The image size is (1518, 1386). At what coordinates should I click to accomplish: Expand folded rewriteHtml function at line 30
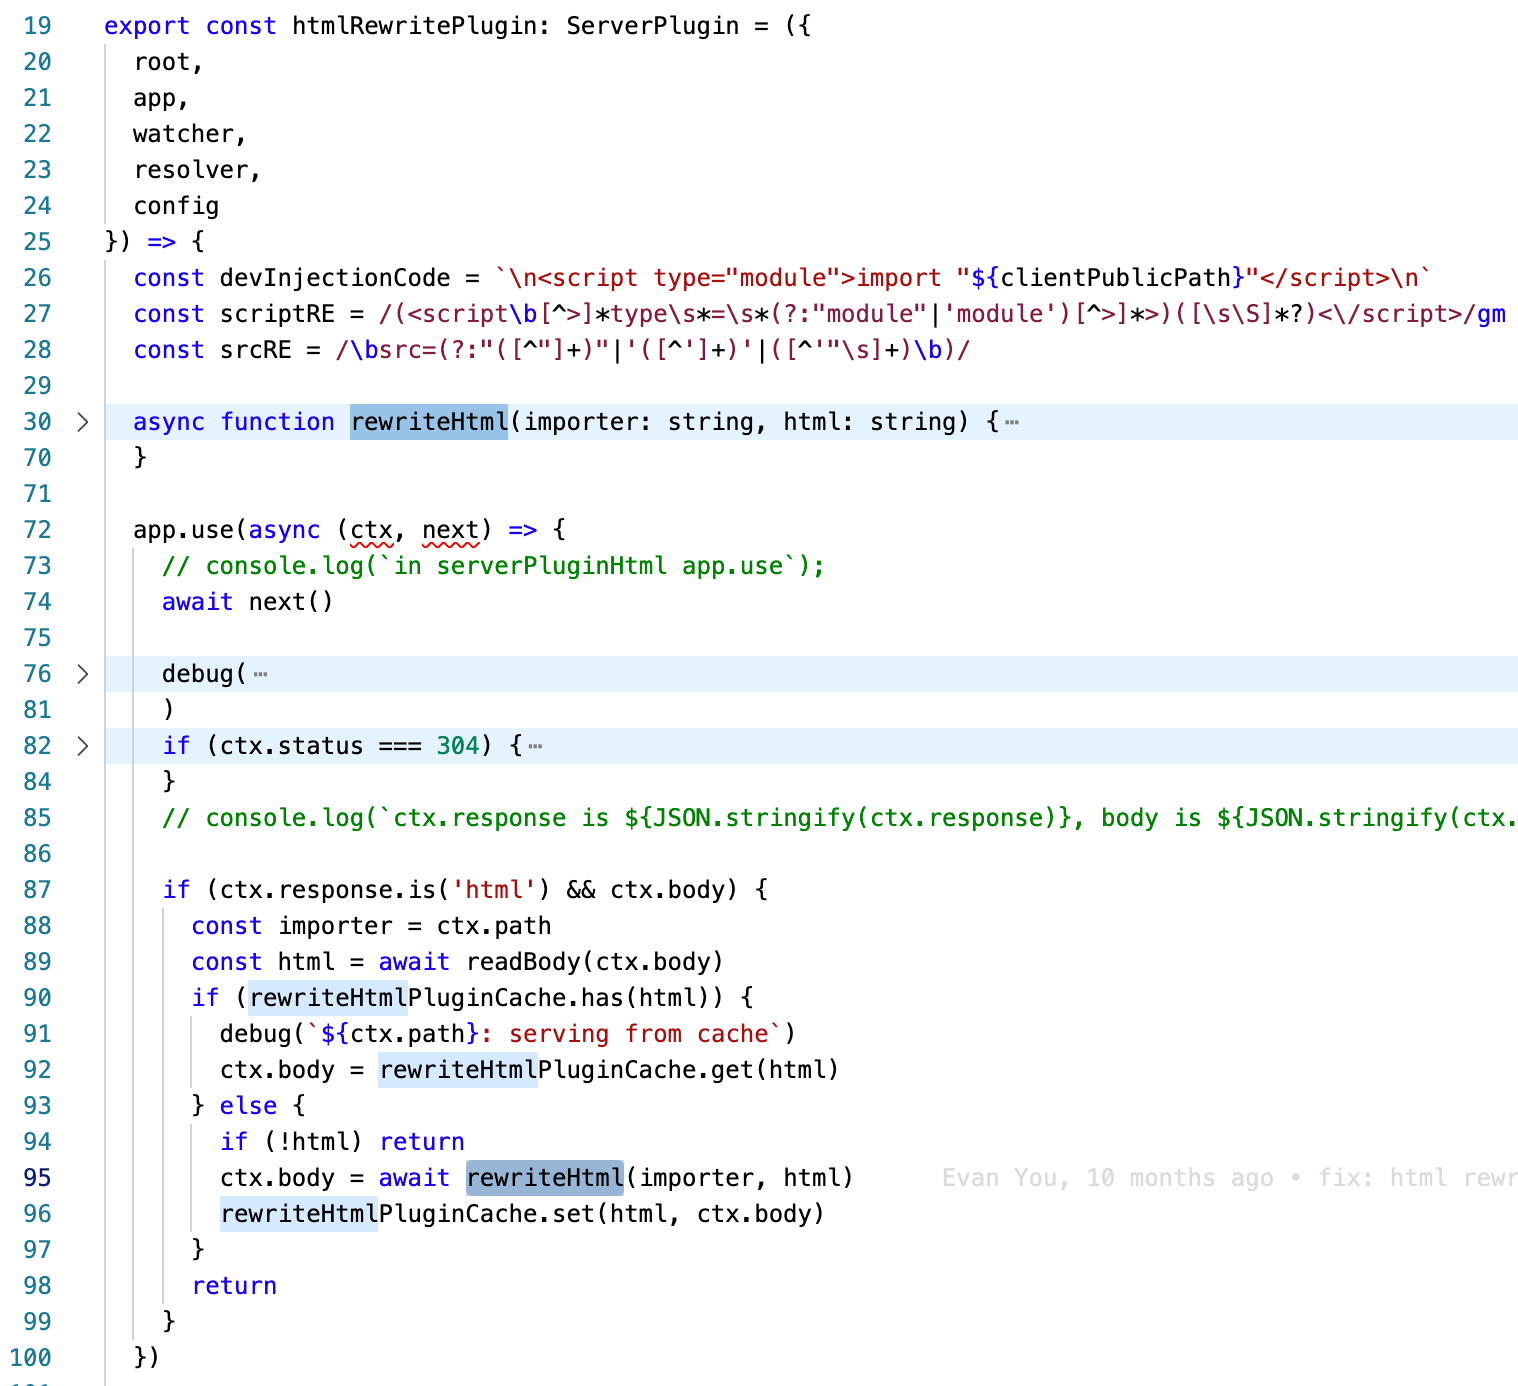(x=83, y=422)
